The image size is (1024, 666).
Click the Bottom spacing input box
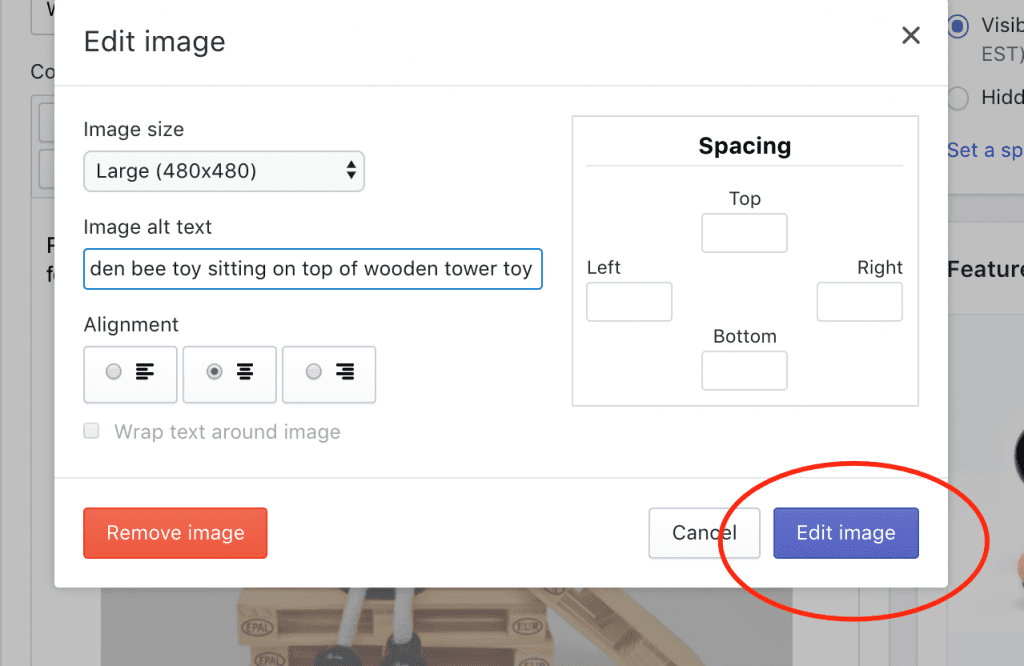tap(744, 370)
